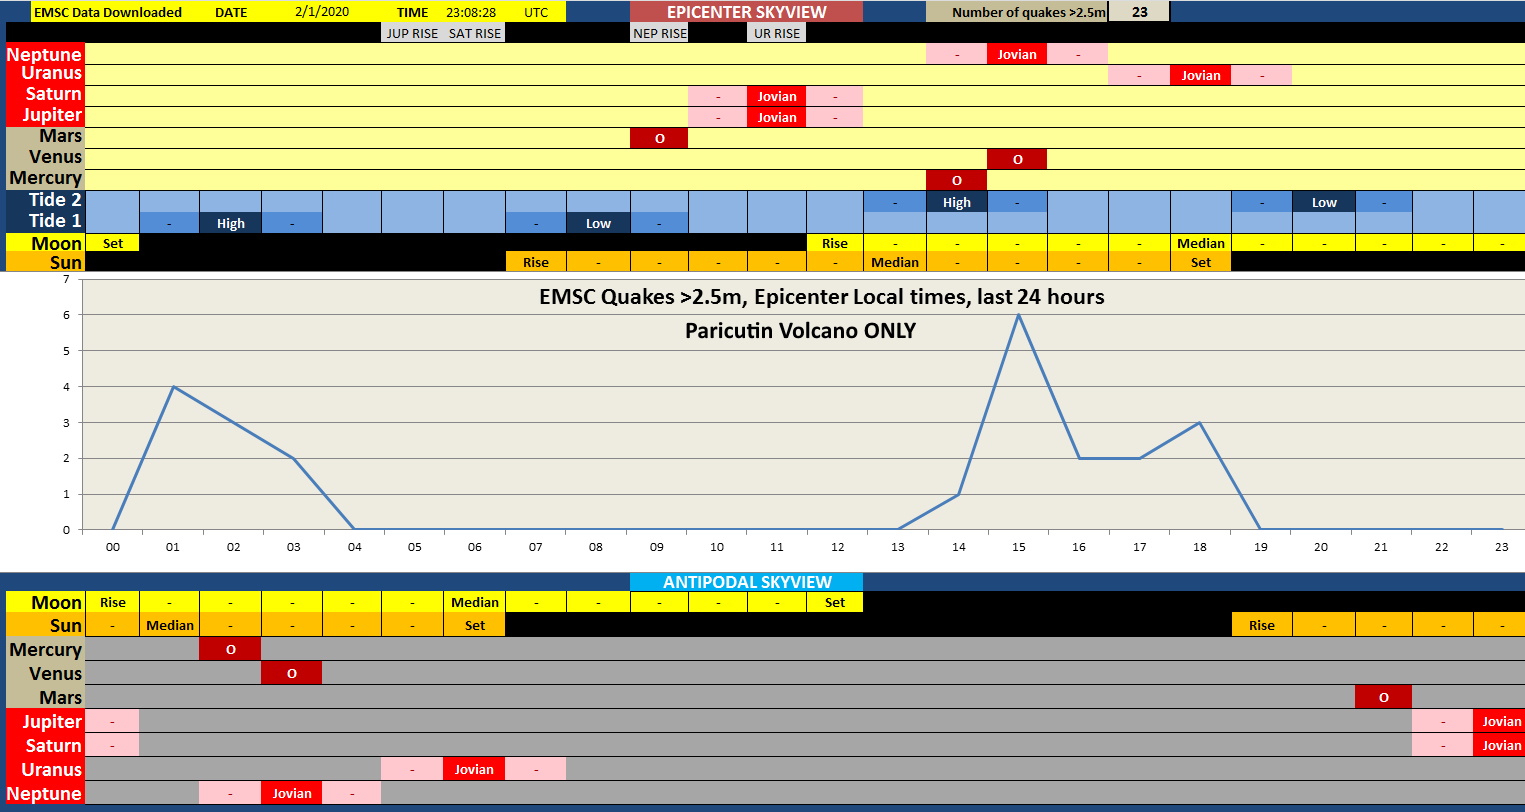Click Jovian cell in Epicenter Neptune row
The height and width of the screenshot is (812, 1525).
(x=1017, y=54)
